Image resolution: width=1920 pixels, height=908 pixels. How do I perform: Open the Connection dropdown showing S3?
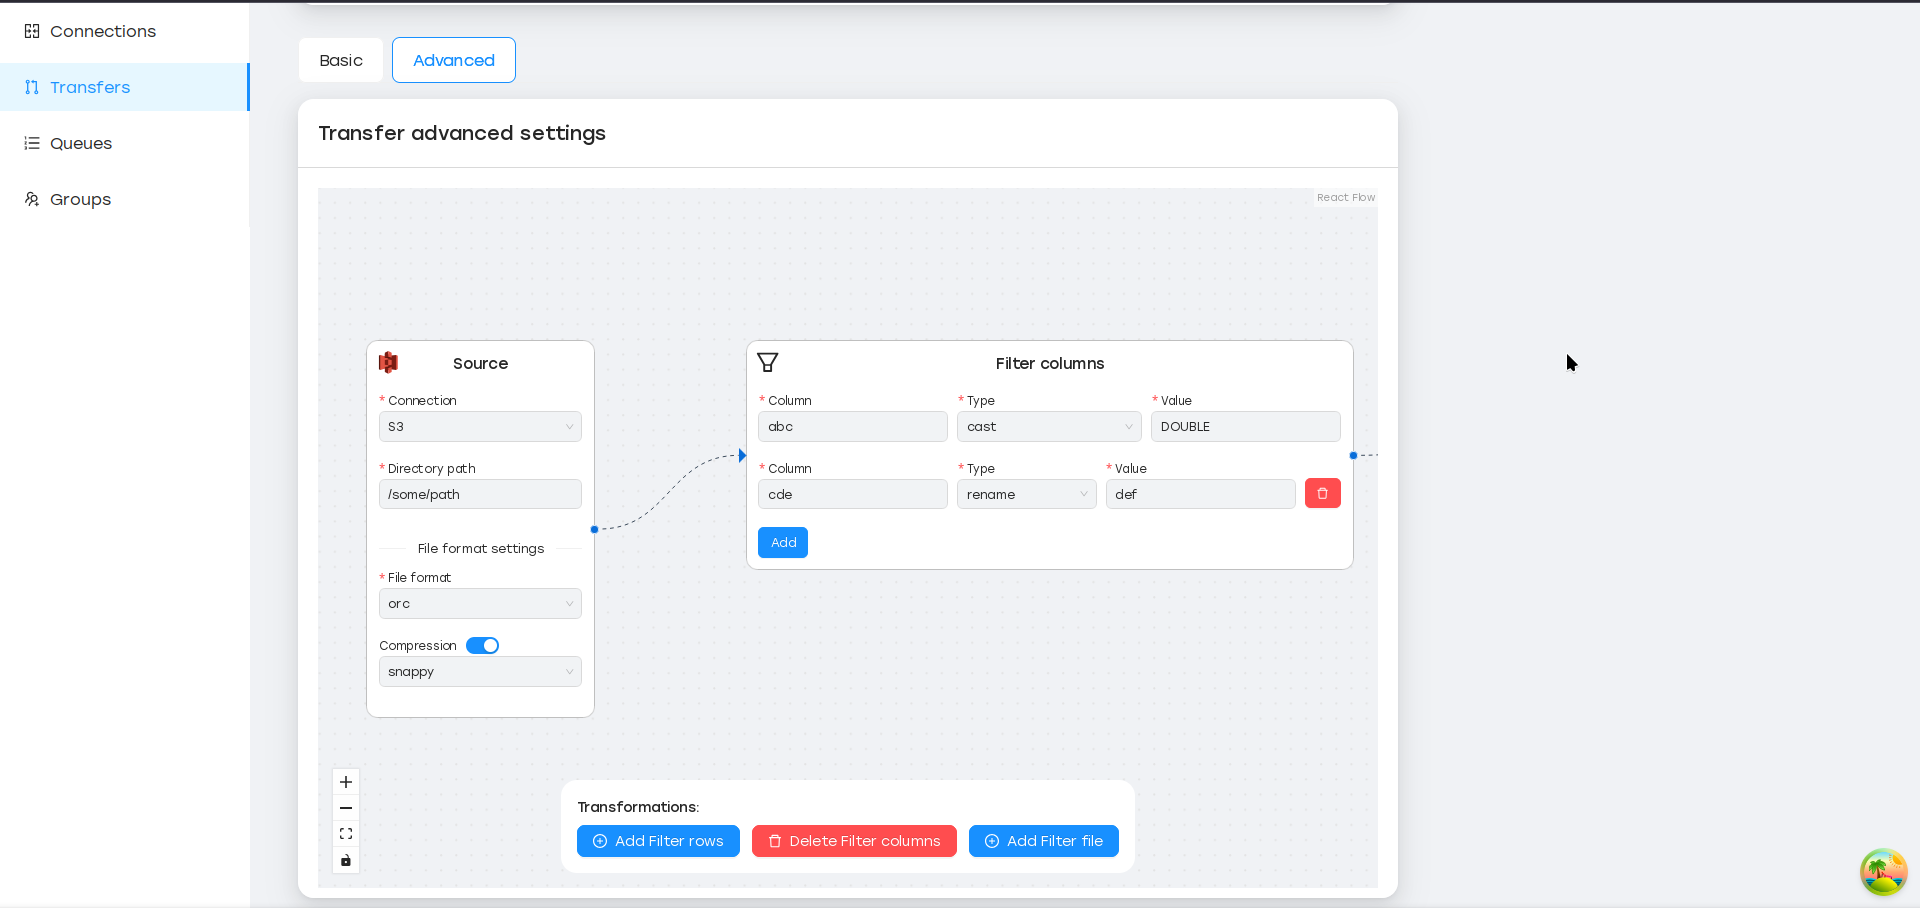[x=480, y=427]
